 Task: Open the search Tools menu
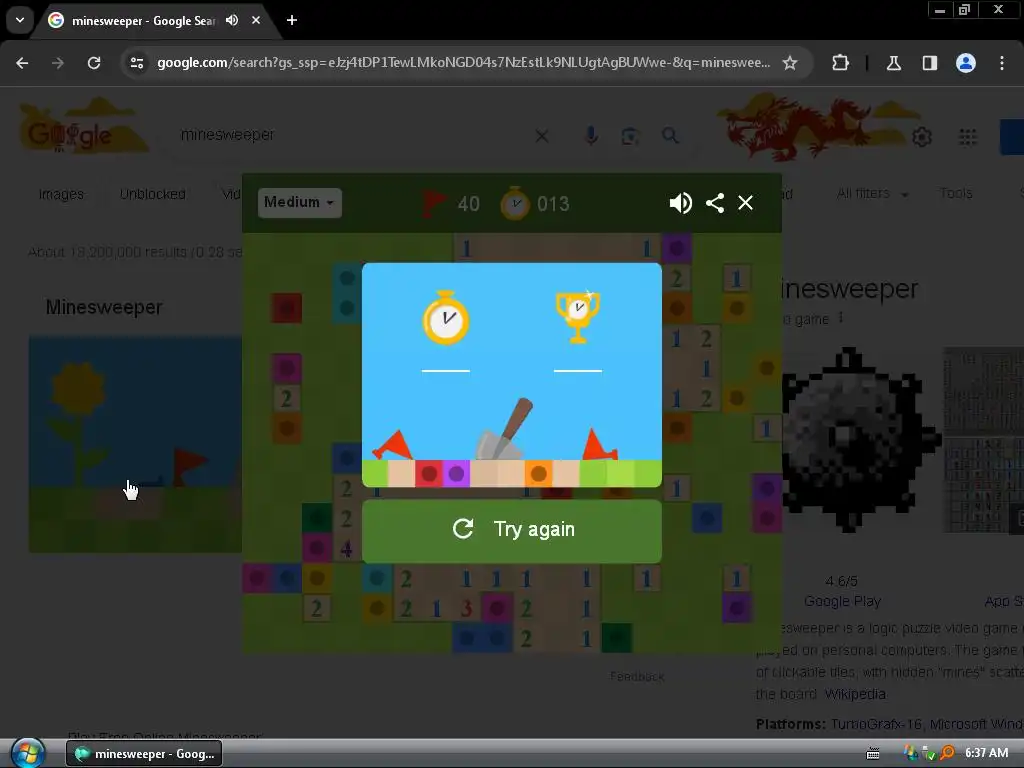[x=956, y=193]
